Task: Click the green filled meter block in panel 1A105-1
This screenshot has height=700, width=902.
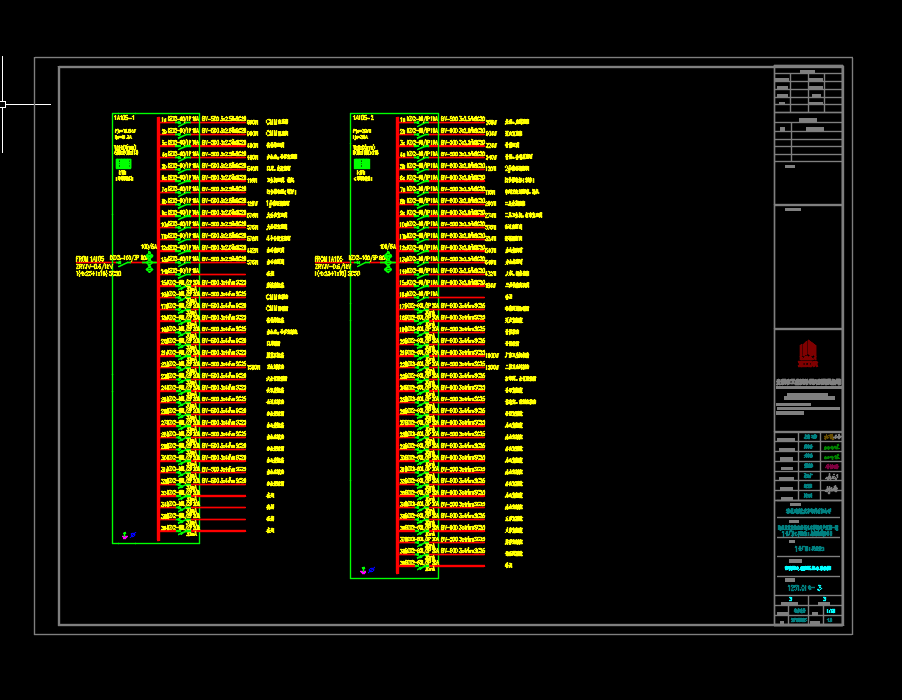Action: (123, 164)
